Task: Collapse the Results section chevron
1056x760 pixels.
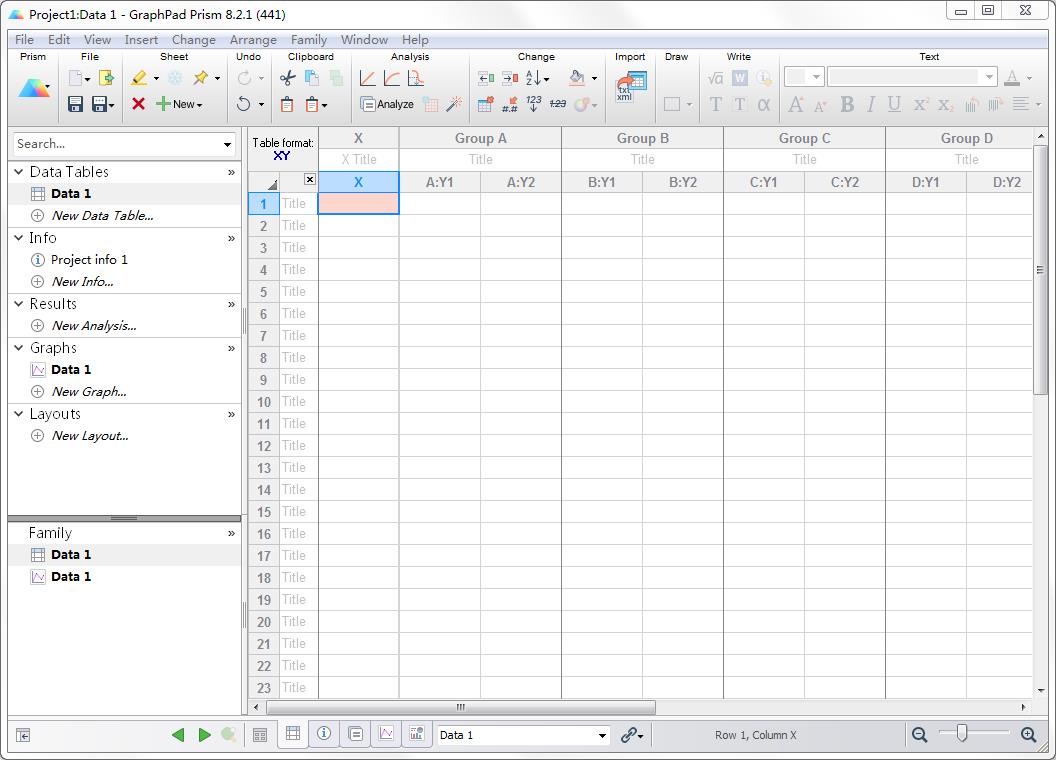Action: 19,304
